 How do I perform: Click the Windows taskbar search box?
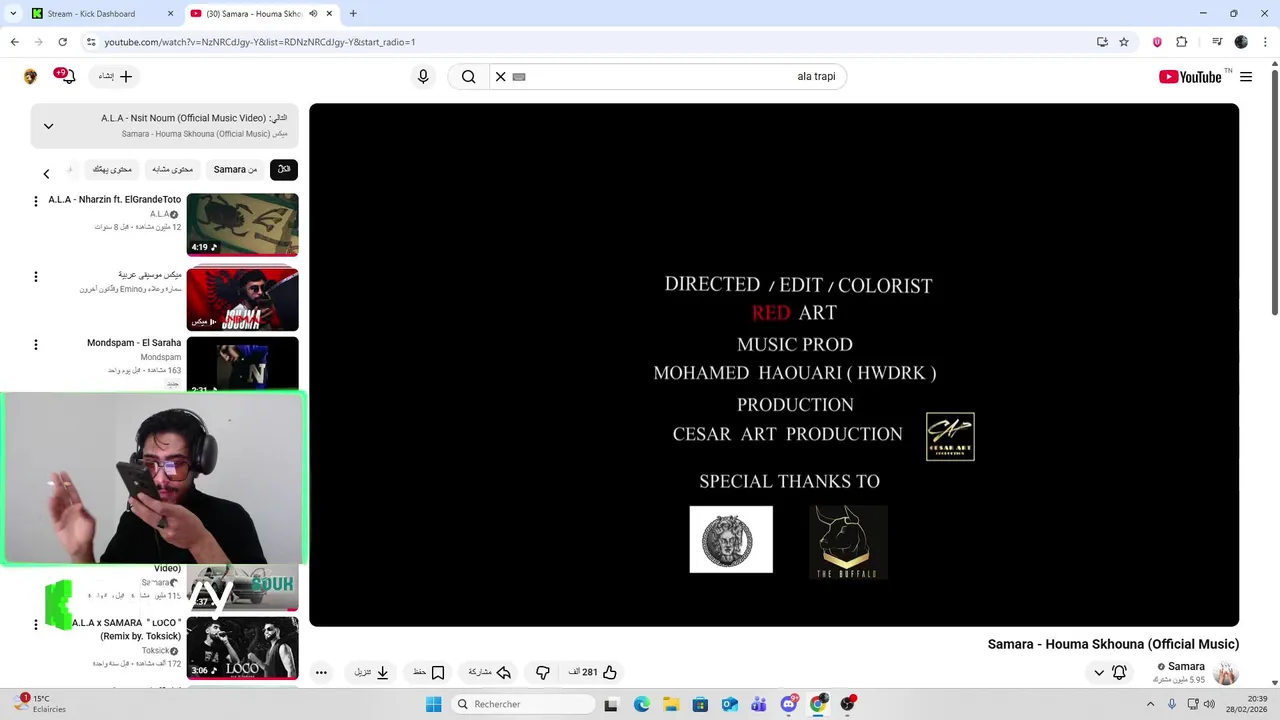coord(523,704)
